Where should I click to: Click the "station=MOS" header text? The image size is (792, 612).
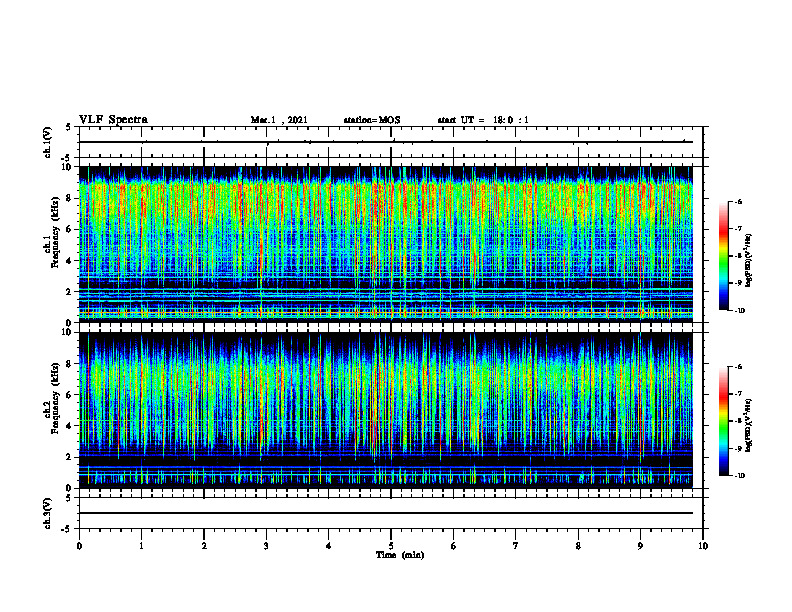372,120
